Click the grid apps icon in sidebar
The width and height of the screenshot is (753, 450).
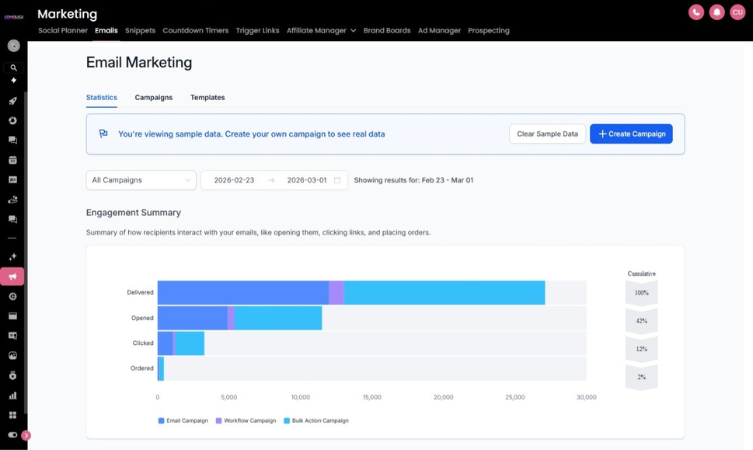[x=13, y=415]
